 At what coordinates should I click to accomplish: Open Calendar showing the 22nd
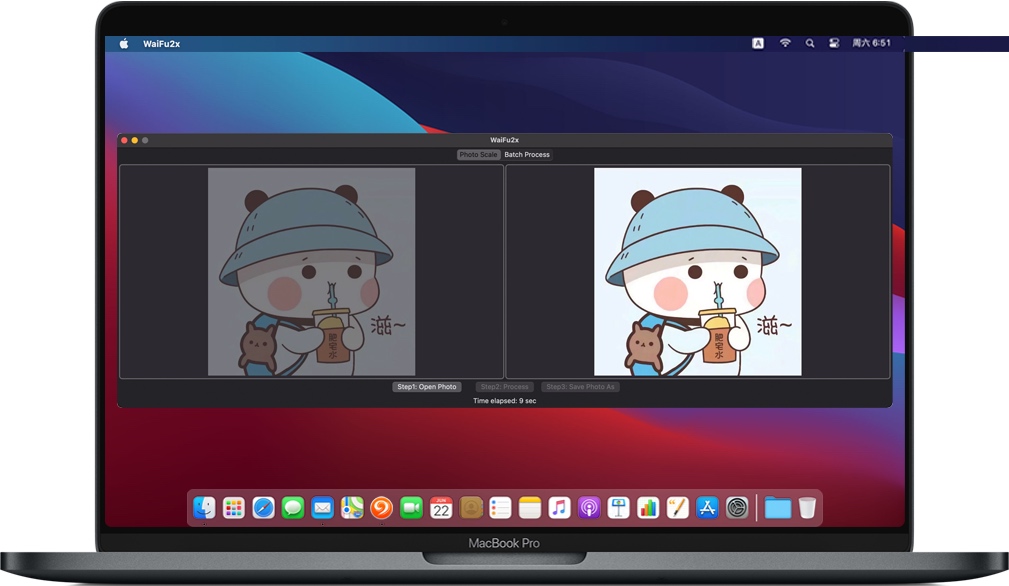coord(440,508)
